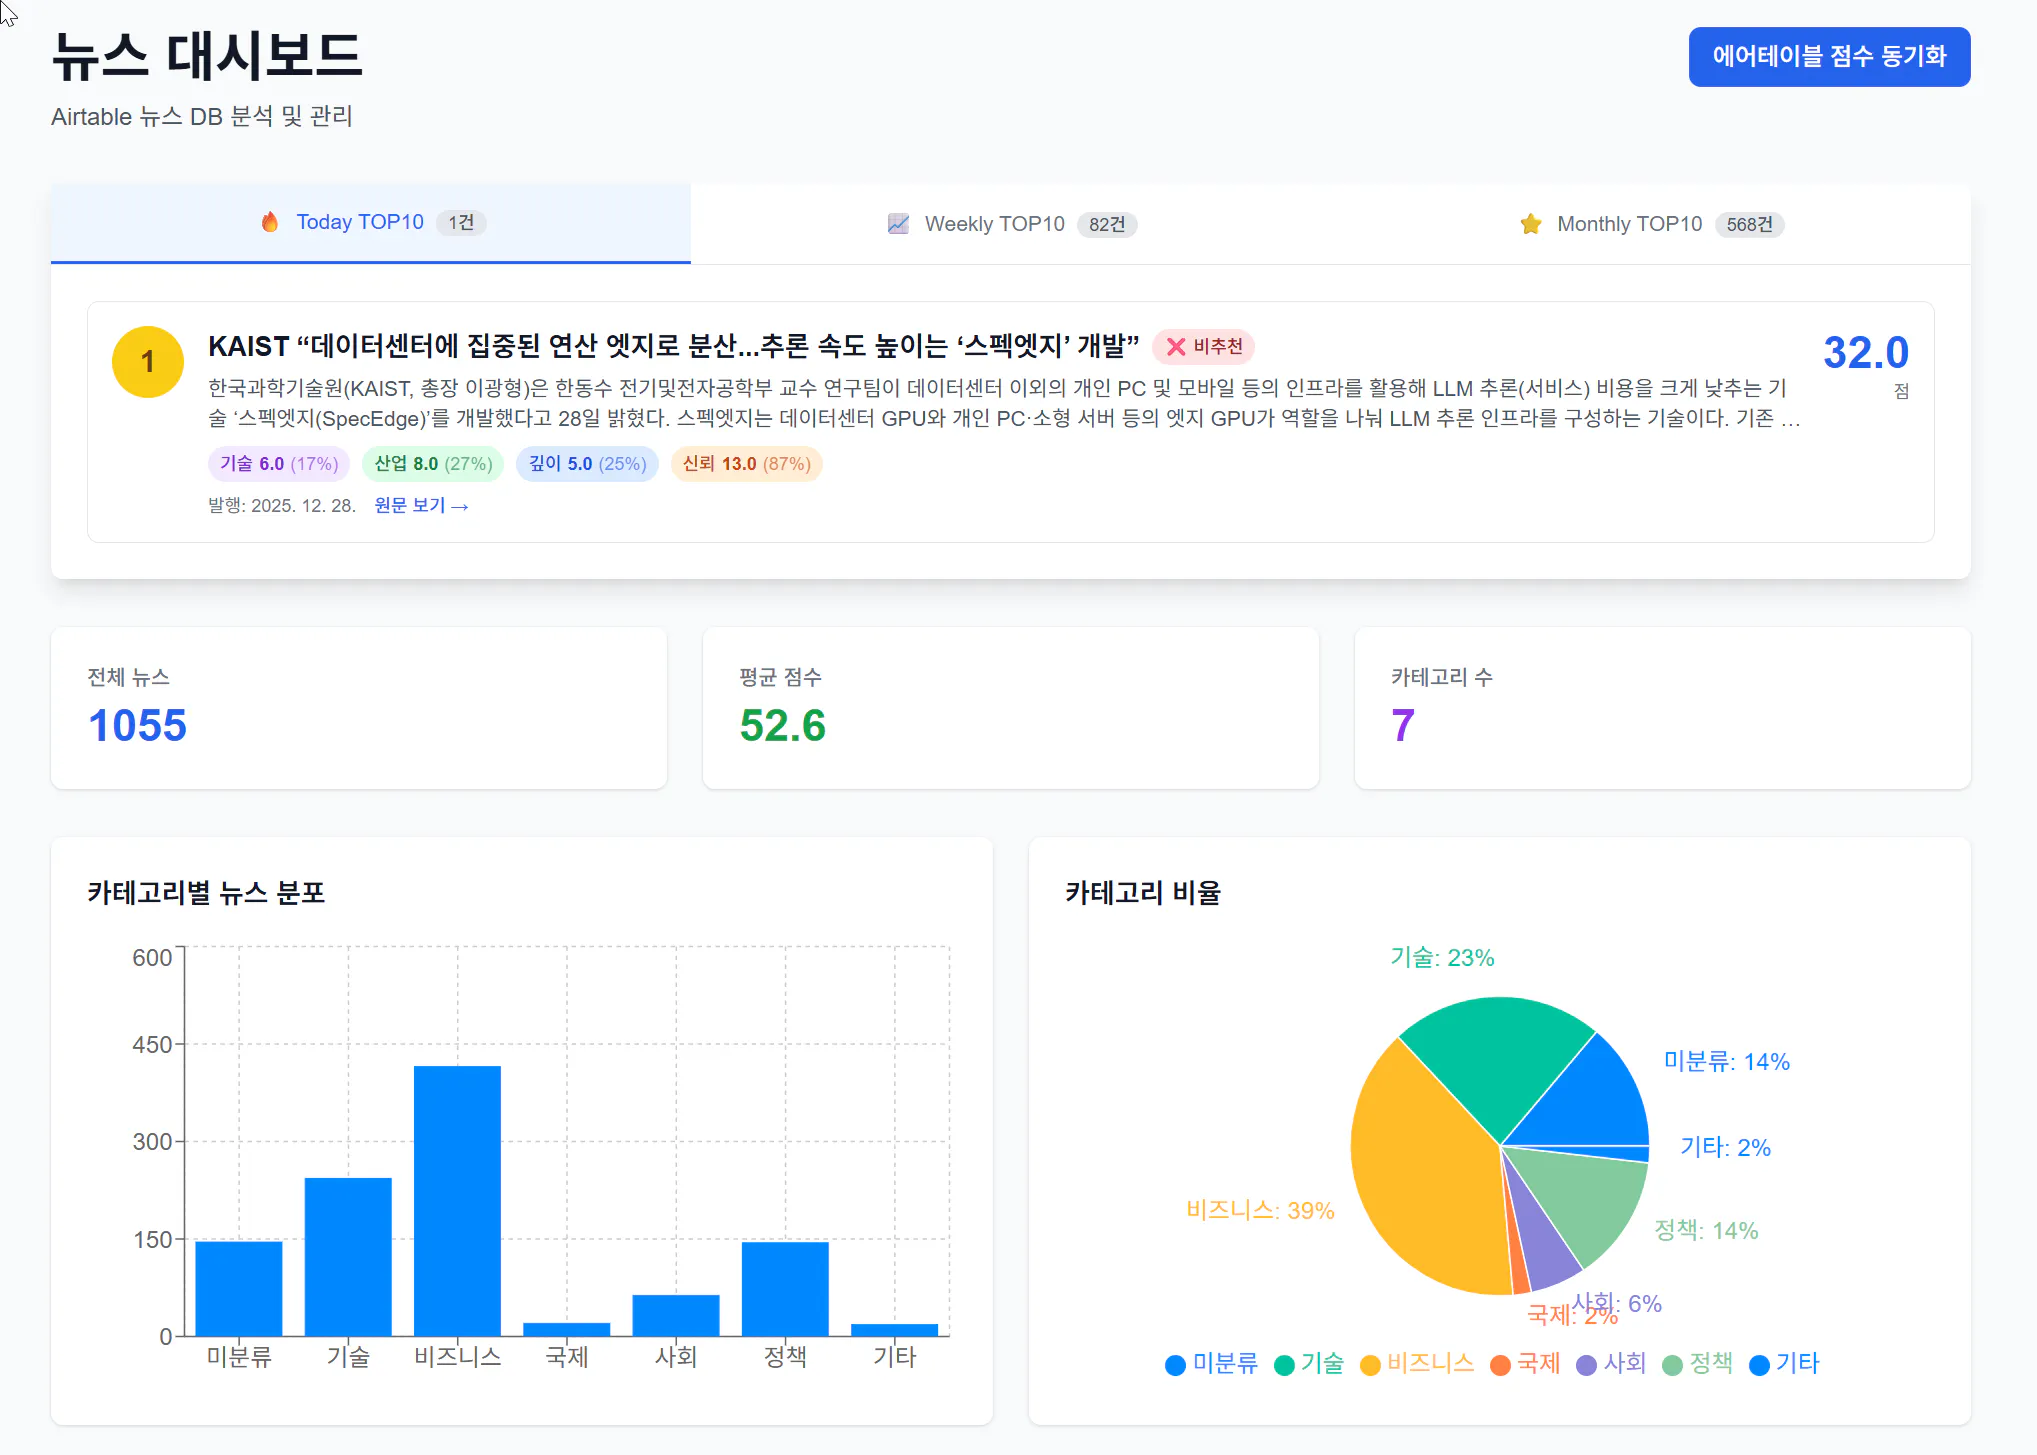Click the yellow rank 1 circle badge
The width and height of the screenshot is (2037, 1455).
click(148, 362)
